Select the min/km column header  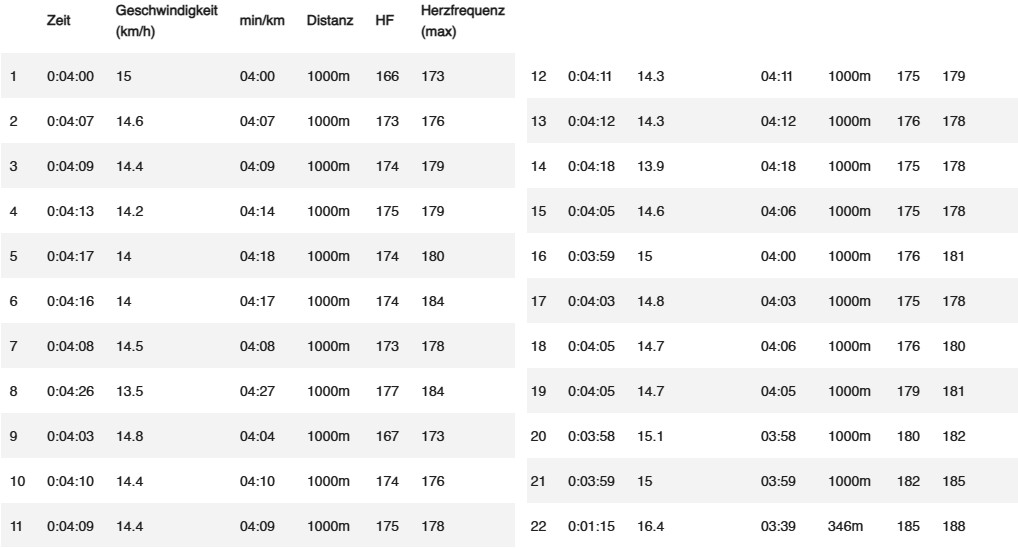click(257, 21)
